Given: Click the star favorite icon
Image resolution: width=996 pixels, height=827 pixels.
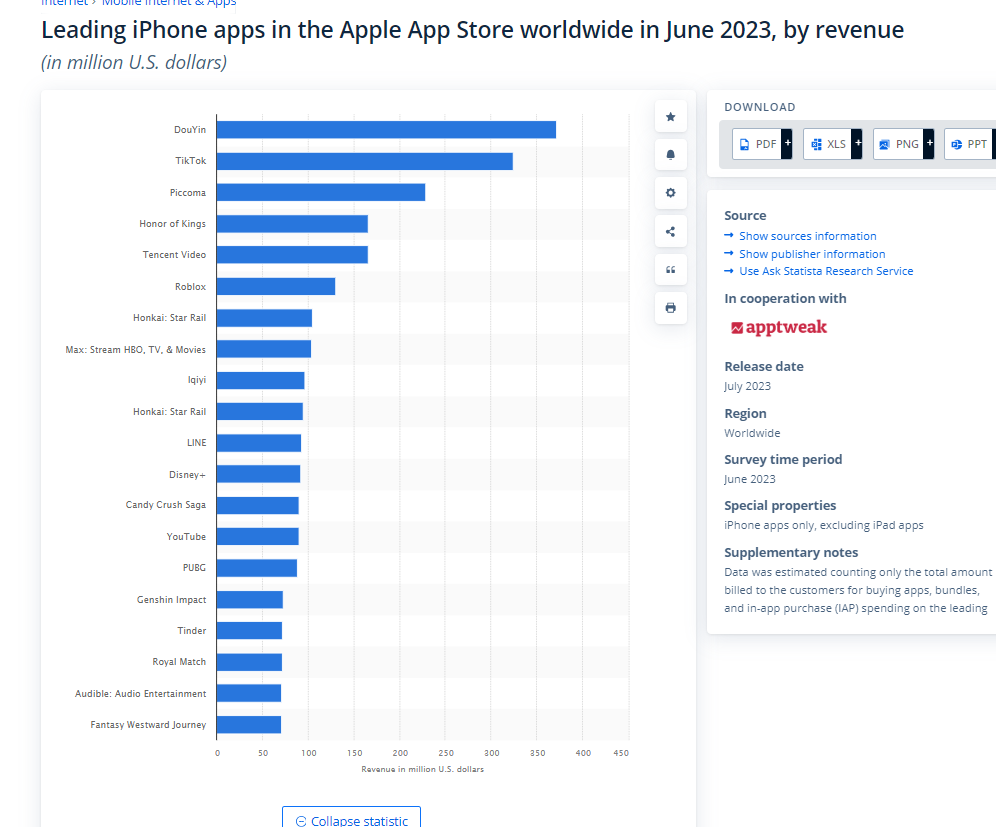Looking at the screenshot, I should coord(670,117).
